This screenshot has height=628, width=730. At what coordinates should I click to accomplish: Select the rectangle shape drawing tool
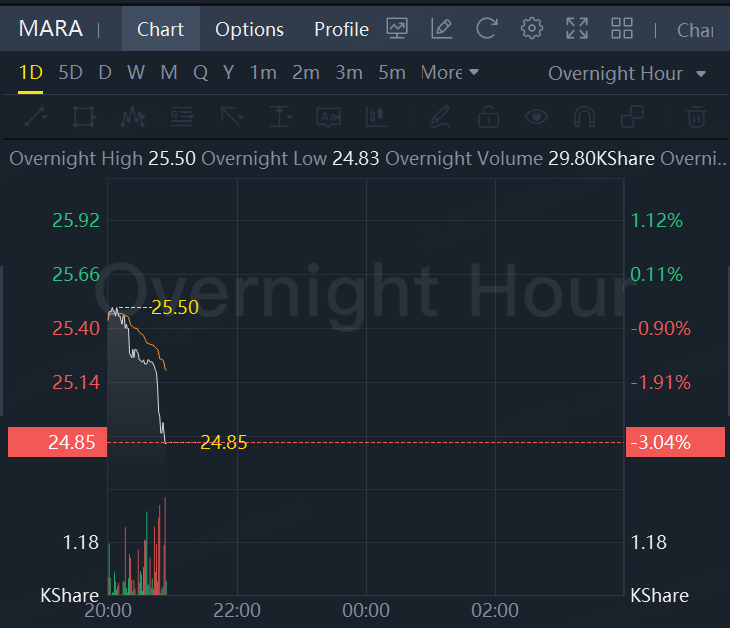(x=84, y=117)
